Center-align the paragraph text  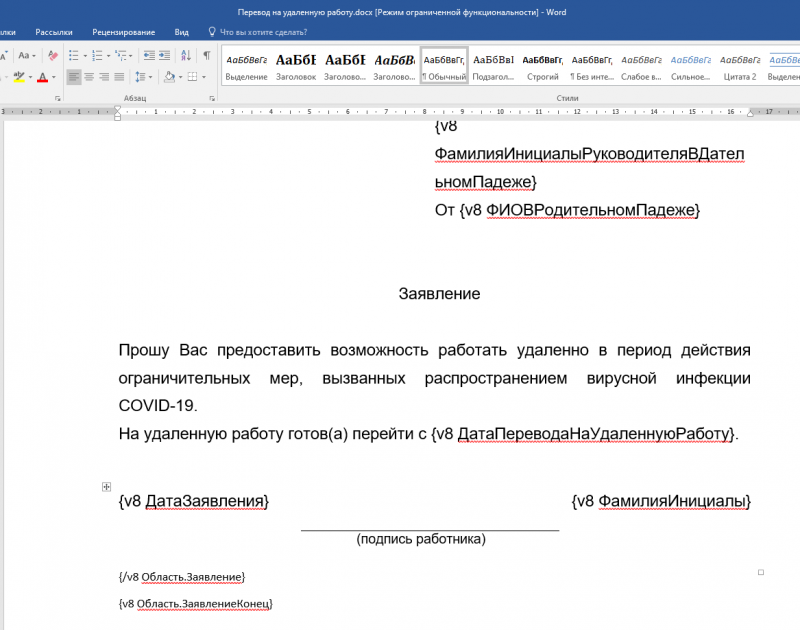[x=89, y=77]
